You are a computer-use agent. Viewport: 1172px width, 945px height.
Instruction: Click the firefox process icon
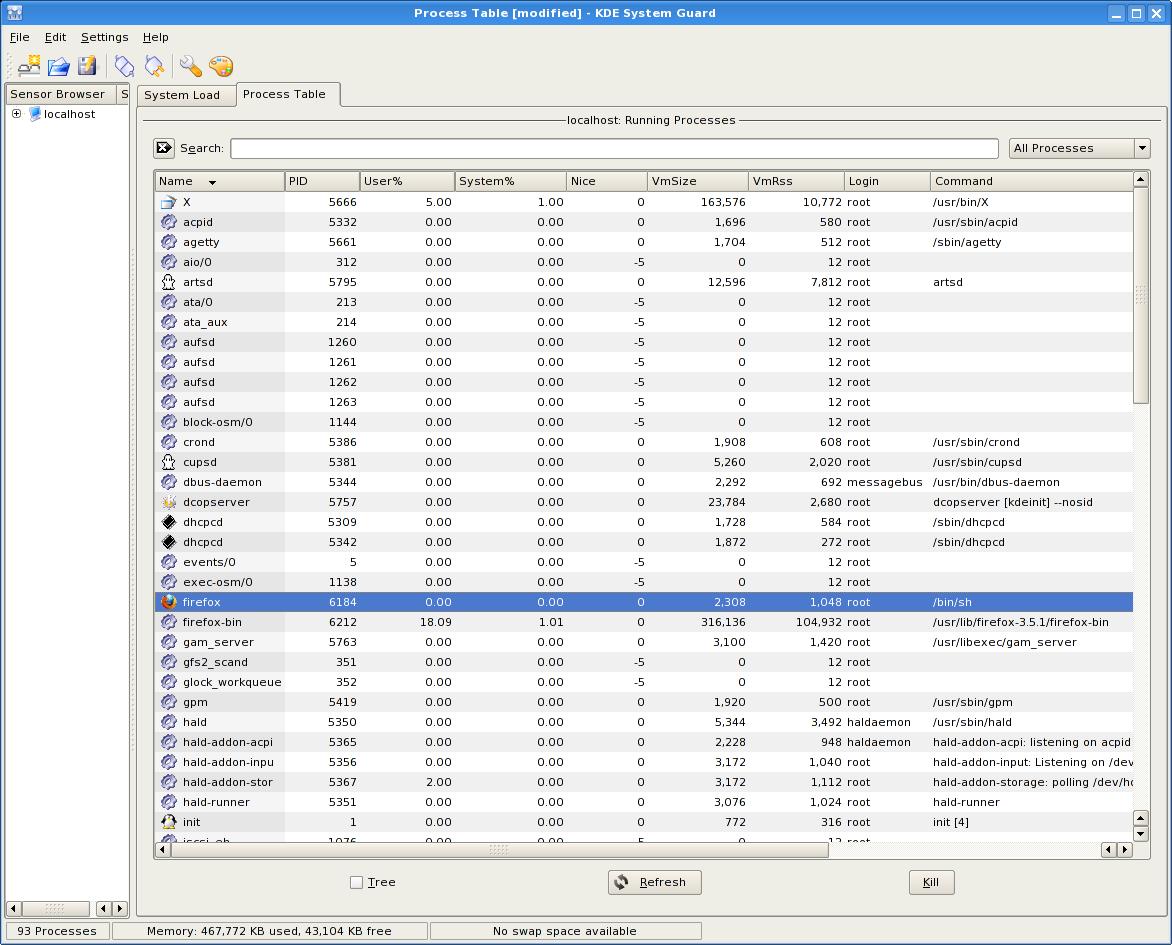tap(169, 602)
